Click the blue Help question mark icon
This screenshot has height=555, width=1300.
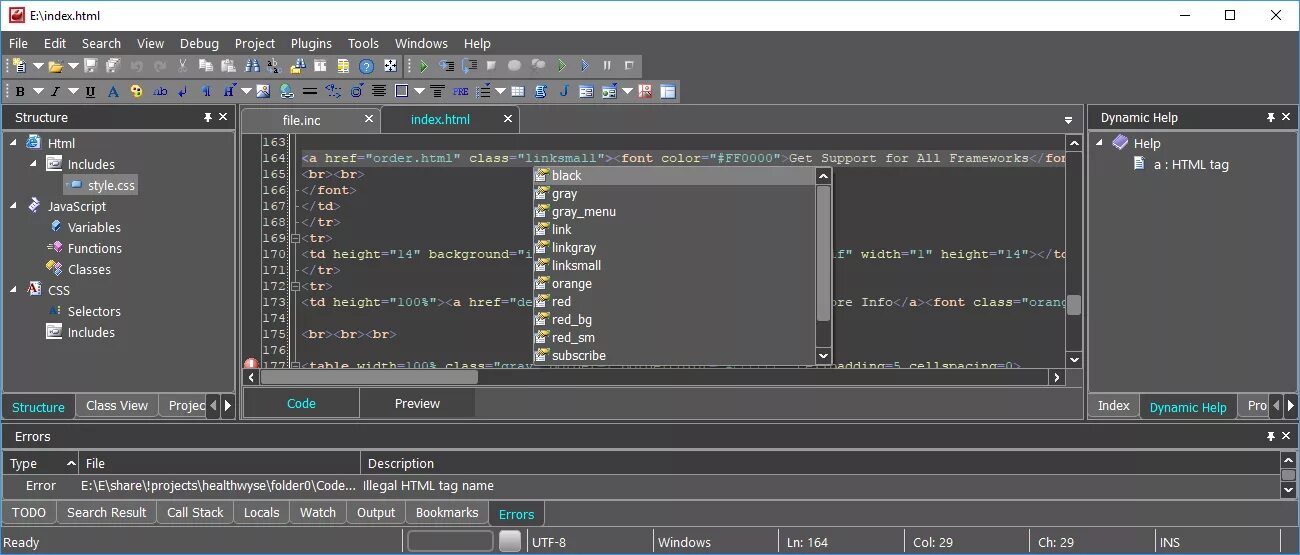click(x=366, y=66)
